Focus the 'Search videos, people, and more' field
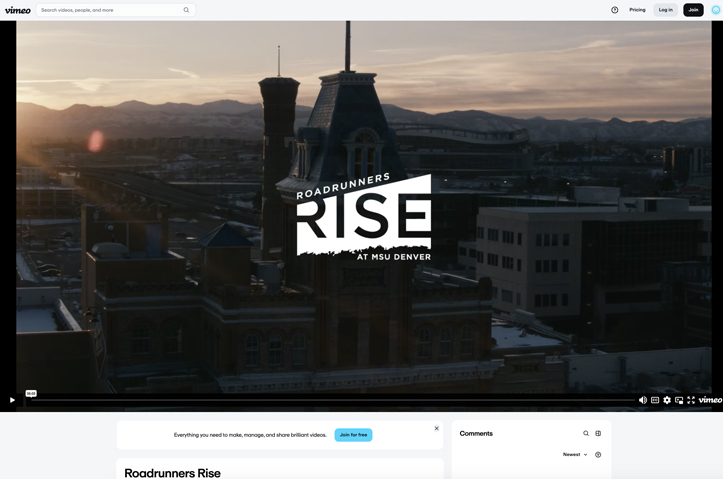Viewport: 723px width, 479px height. (116, 10)
